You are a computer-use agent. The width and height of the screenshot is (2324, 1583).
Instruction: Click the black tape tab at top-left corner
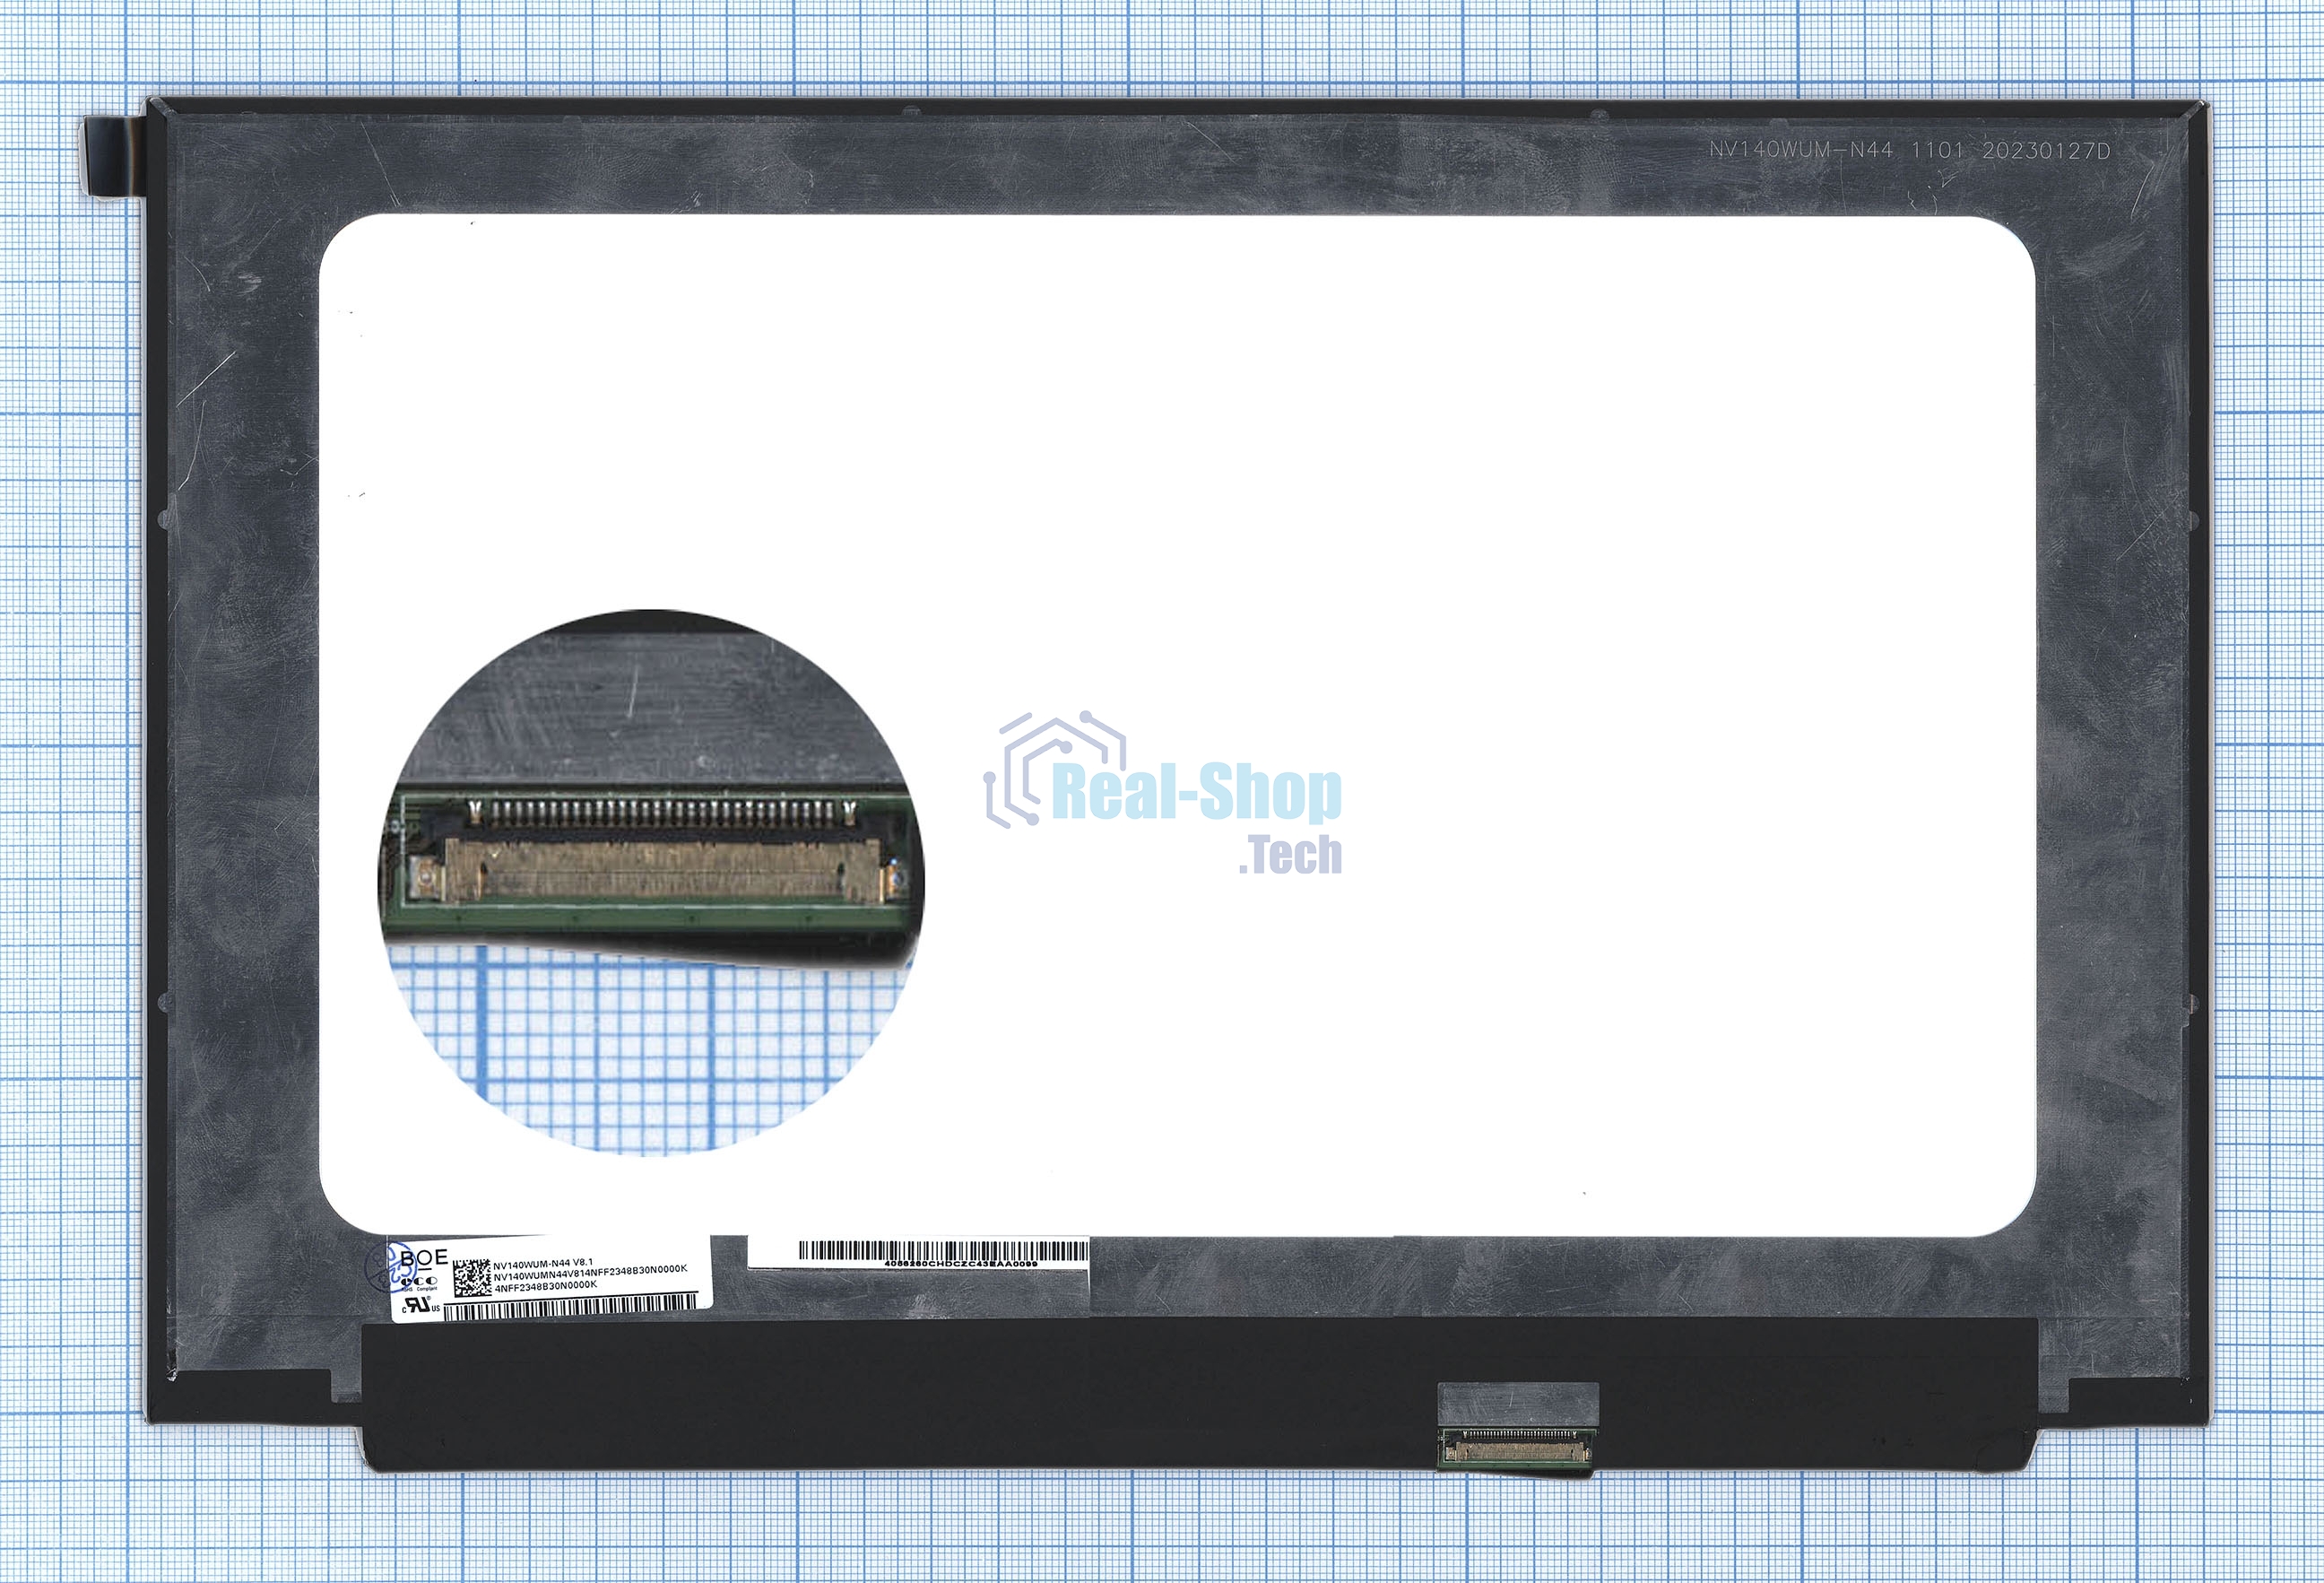tap(112, 158)
